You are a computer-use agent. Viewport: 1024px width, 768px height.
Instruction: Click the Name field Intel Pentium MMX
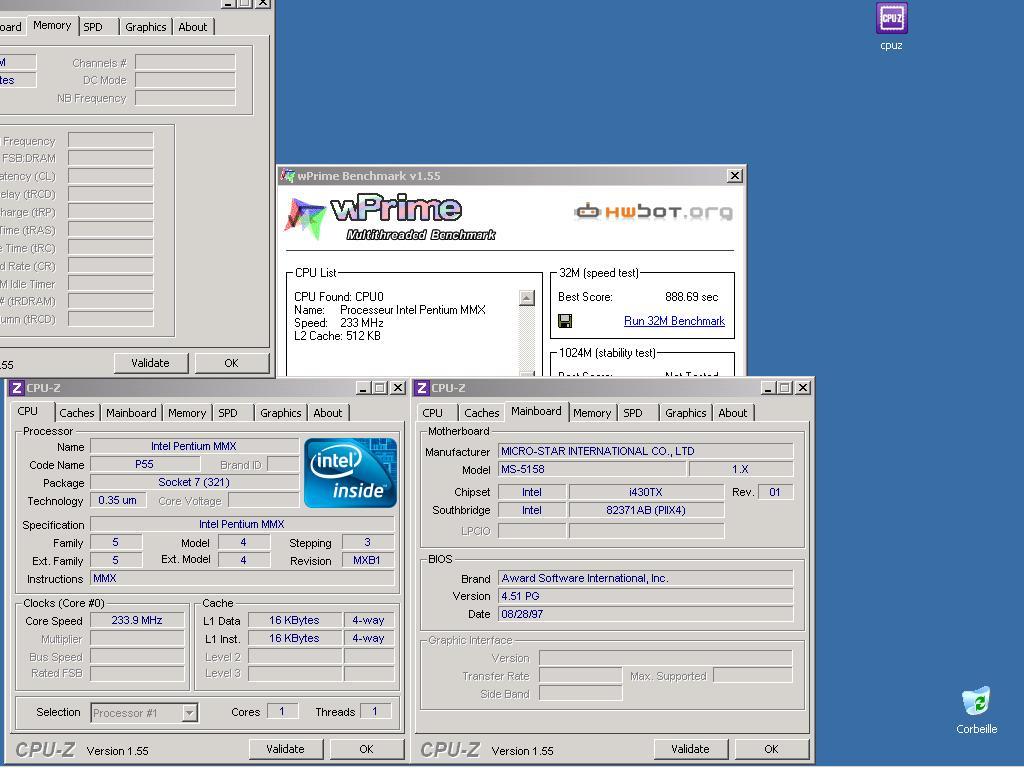pos(194,446)
